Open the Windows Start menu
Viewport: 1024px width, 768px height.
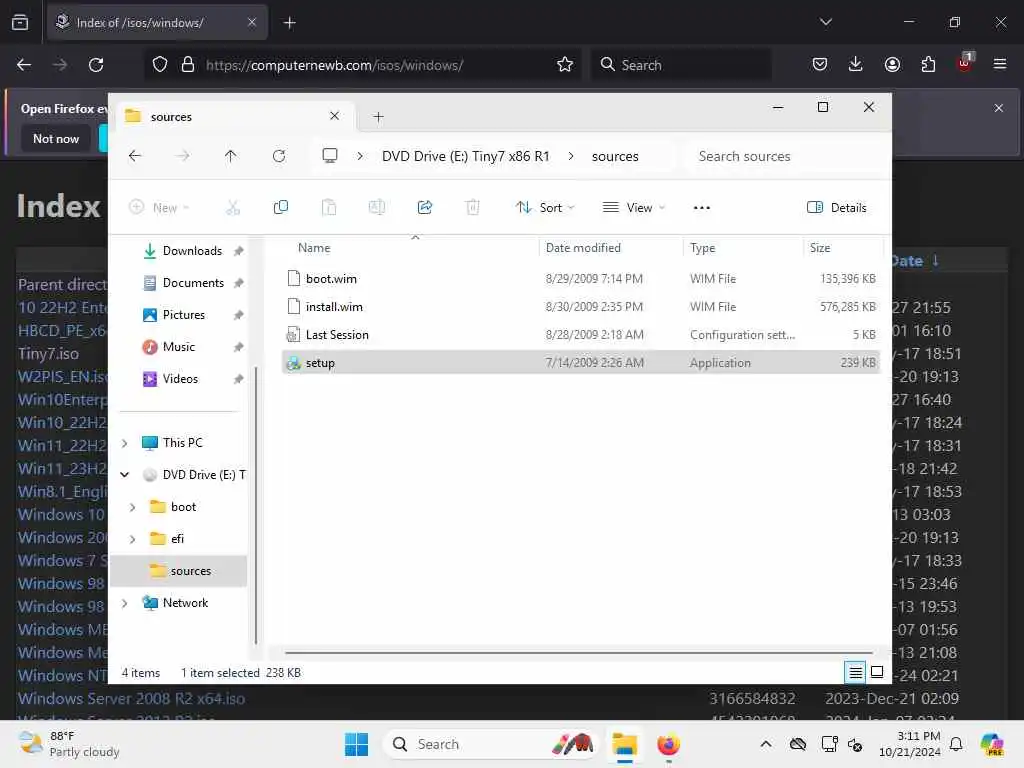coord(357,744)
